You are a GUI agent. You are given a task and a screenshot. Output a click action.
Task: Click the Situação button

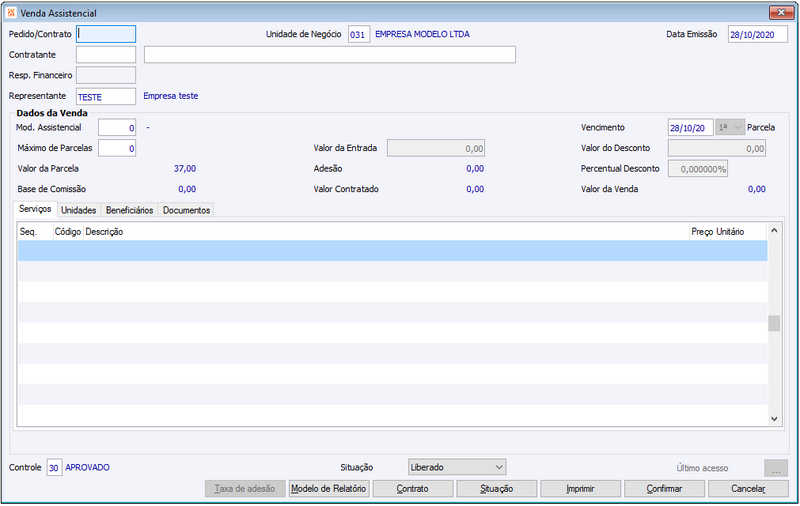[496, 489]
